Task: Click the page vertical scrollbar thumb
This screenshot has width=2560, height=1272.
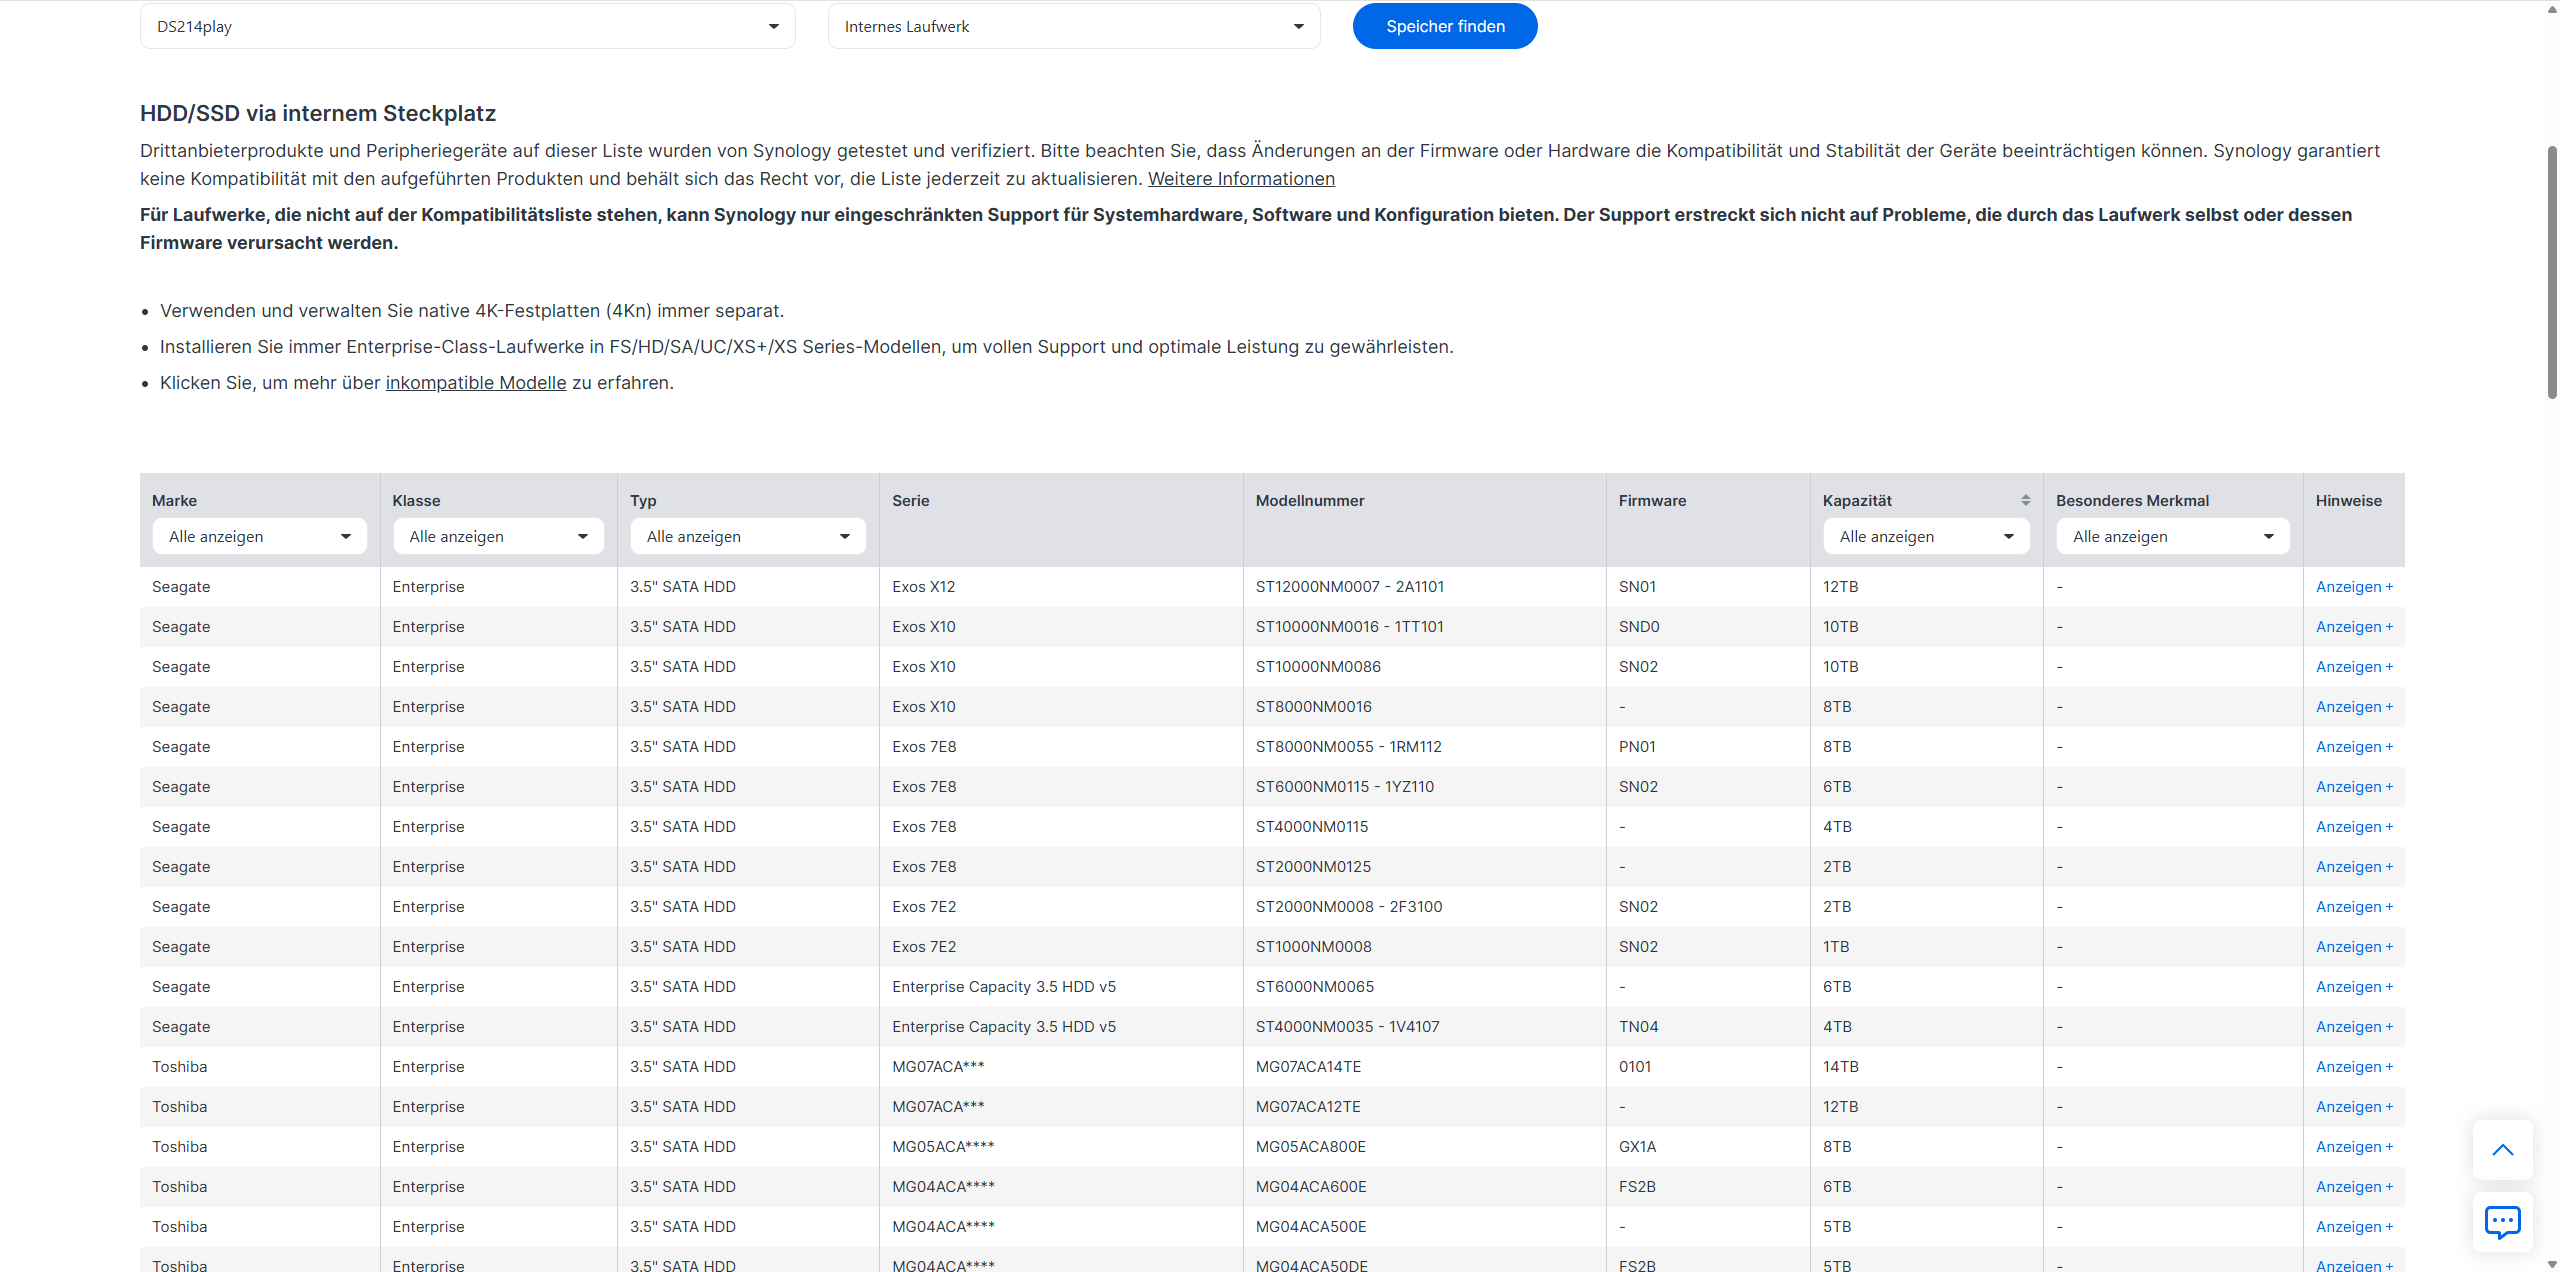Action: pyautogui.click(x=2551, y=270)
